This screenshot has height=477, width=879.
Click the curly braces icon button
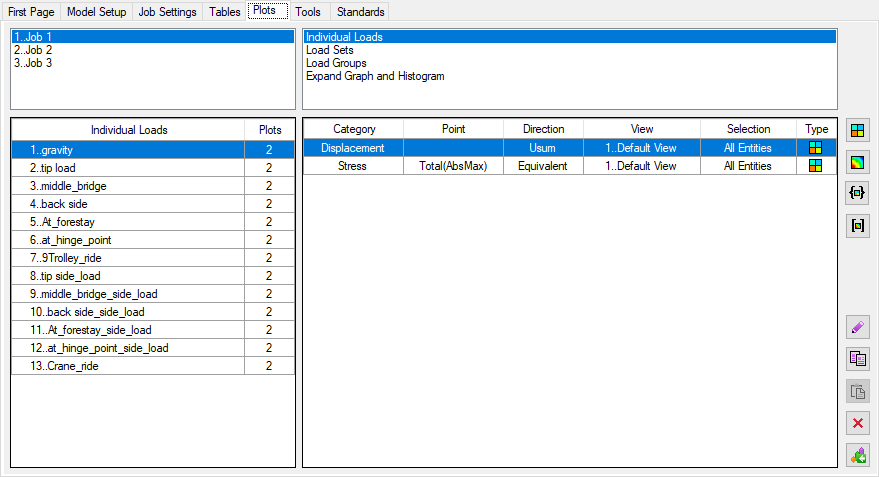point(857,194)
